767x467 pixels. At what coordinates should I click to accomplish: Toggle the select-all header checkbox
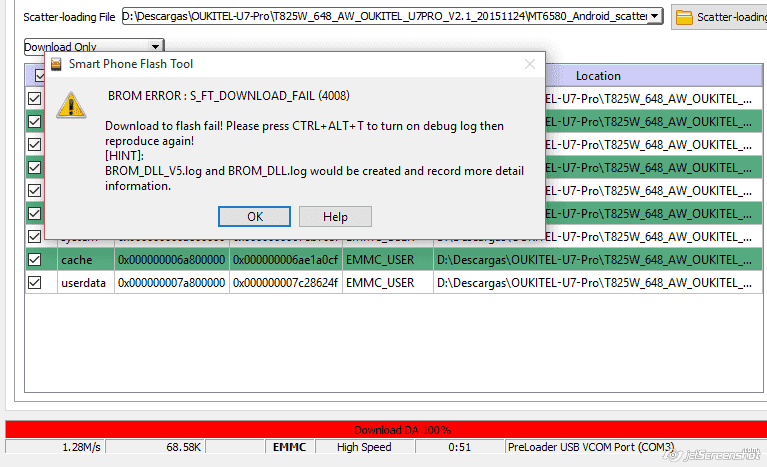[40, 75]
